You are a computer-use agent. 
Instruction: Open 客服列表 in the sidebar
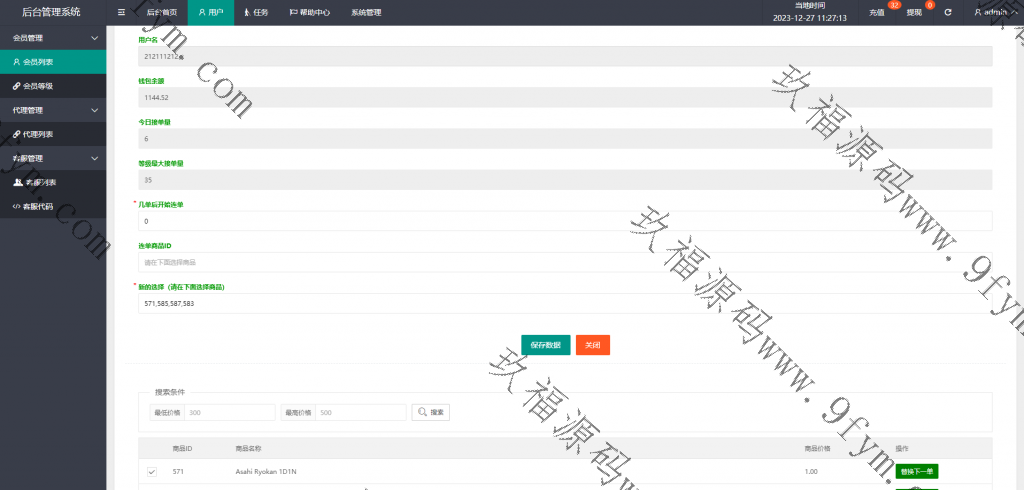(38, 182)
